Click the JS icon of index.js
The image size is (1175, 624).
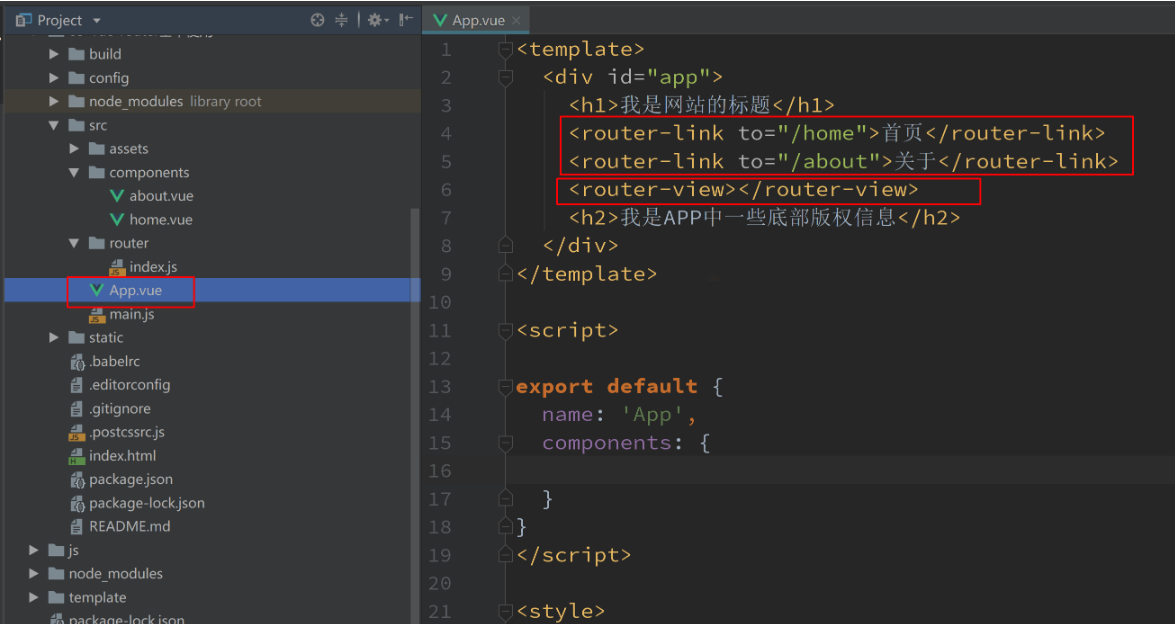click(117, 267)
